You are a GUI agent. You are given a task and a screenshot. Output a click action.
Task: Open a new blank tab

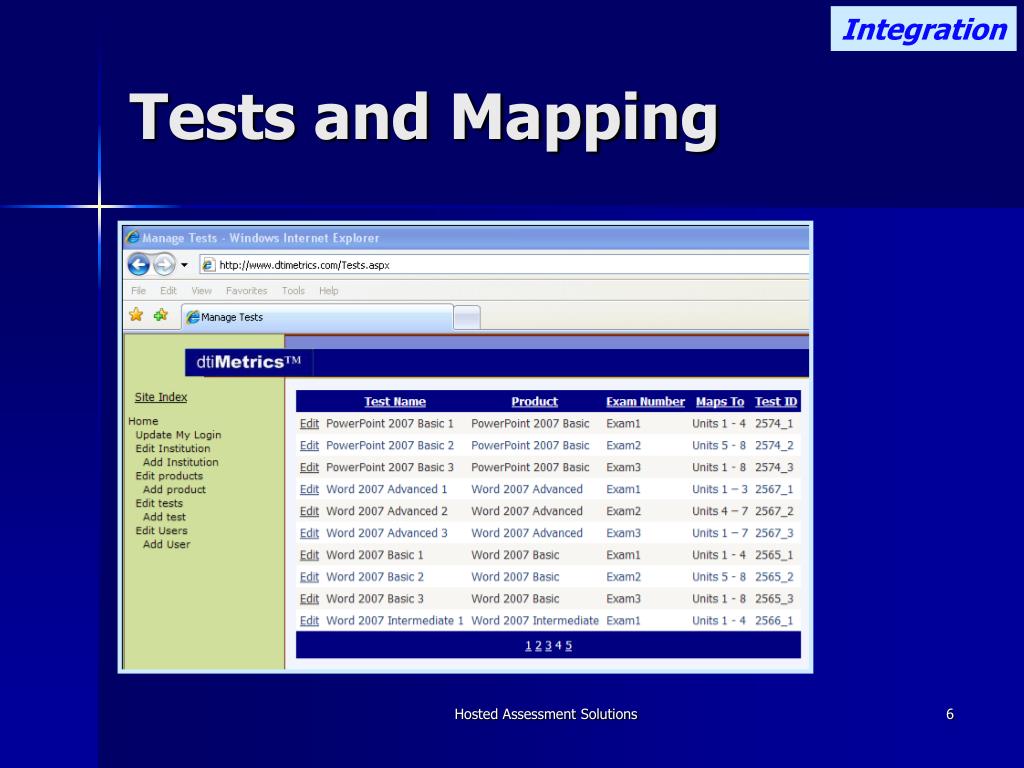pos(467,318)
